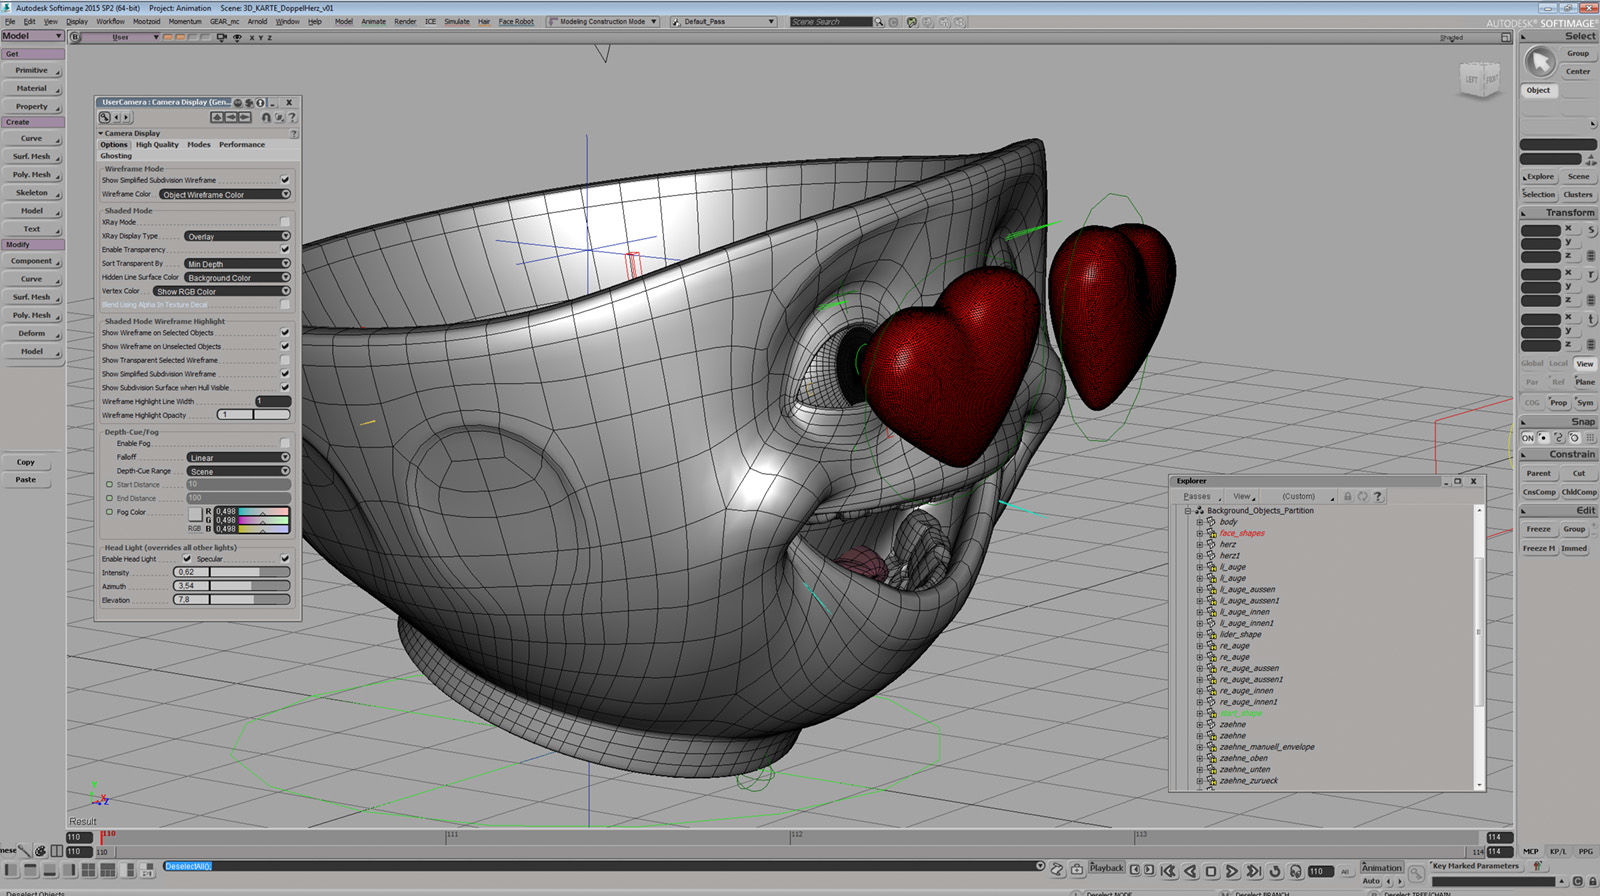Open the Wireframe Color dropdown
This screenshot has height=896, width=1600.
pos(224,194)
